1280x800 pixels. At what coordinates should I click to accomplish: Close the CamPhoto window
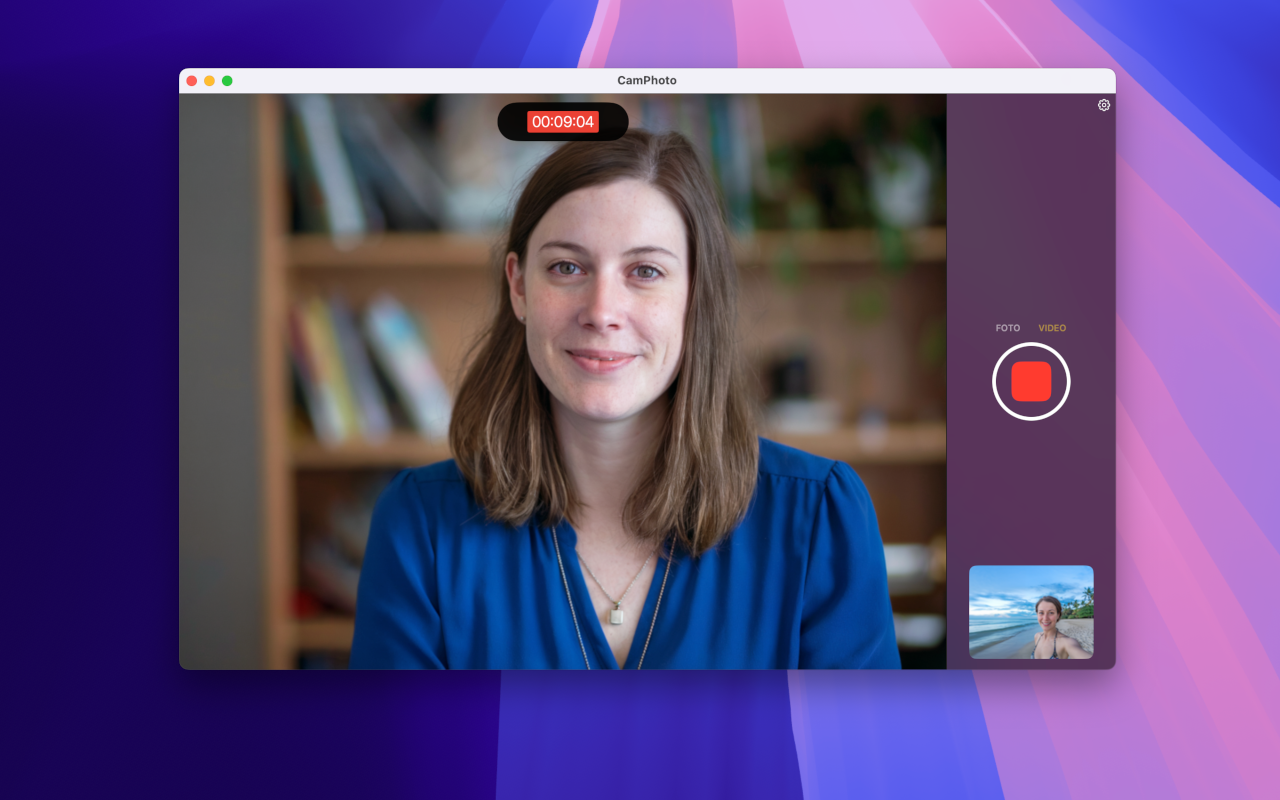[x=192, y=81]
